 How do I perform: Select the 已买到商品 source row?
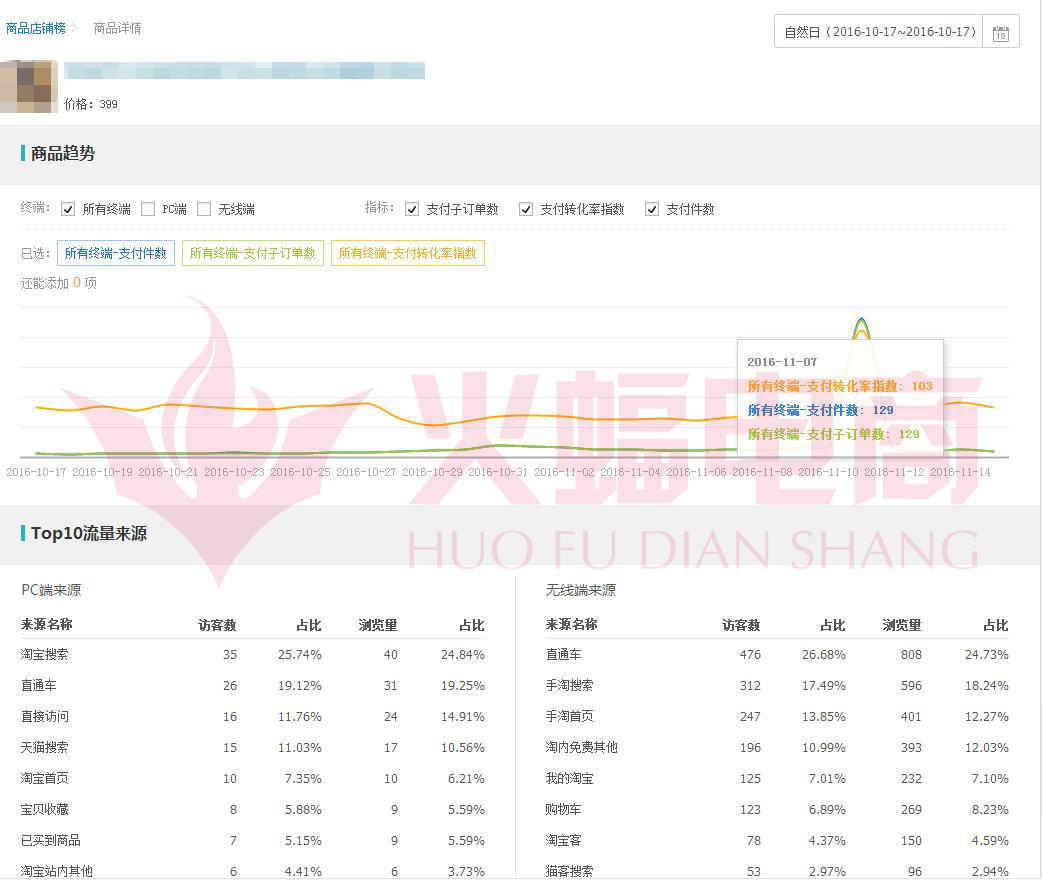(x=253, y=840)
